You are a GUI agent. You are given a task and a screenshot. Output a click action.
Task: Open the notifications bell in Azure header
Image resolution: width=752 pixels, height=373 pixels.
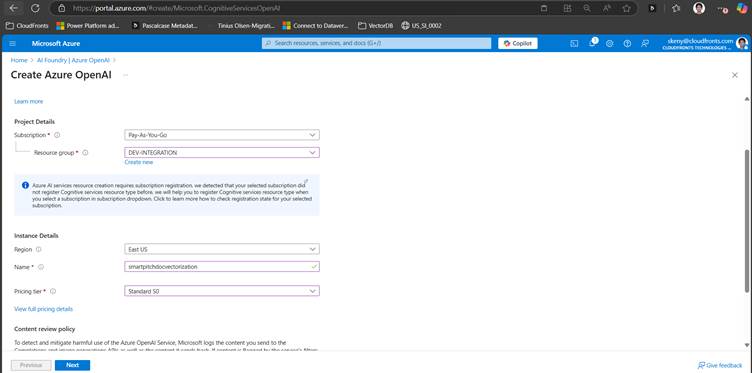(x=592, y=43)
